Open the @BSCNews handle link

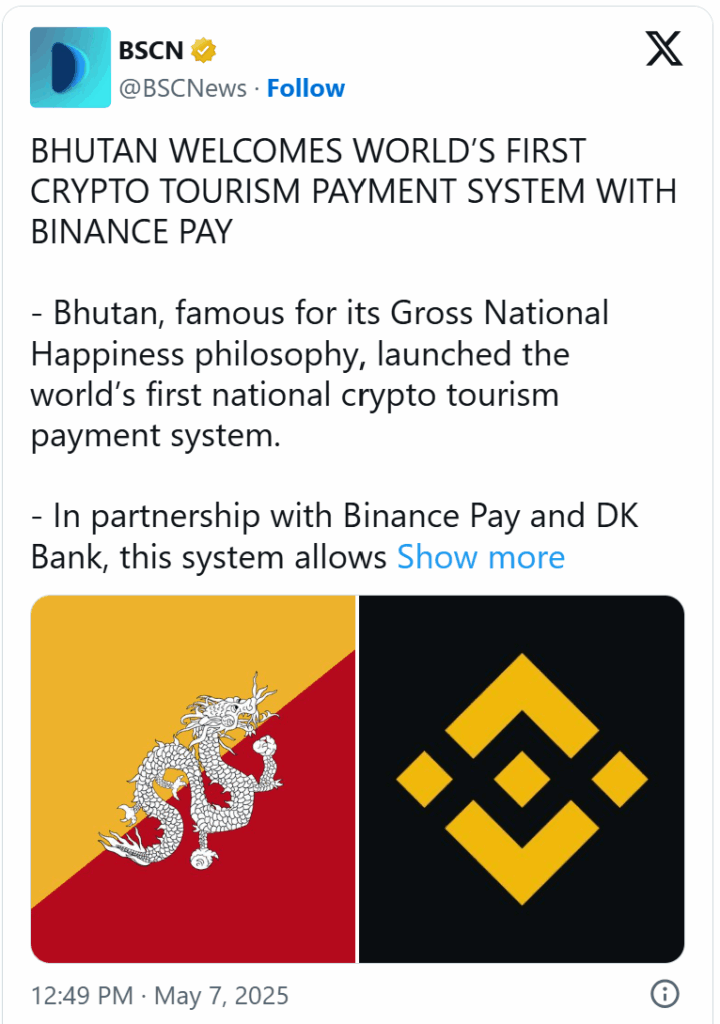pos(182,88)
